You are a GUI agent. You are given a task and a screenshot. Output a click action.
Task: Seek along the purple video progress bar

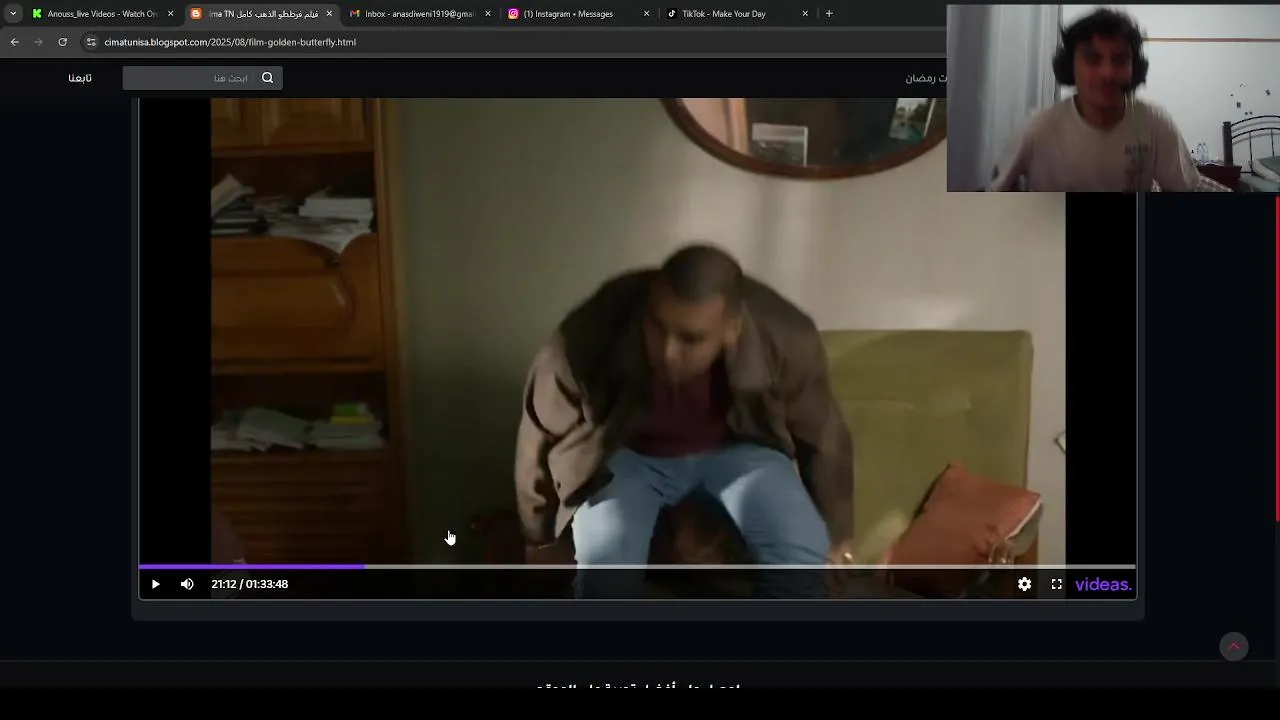637,566
